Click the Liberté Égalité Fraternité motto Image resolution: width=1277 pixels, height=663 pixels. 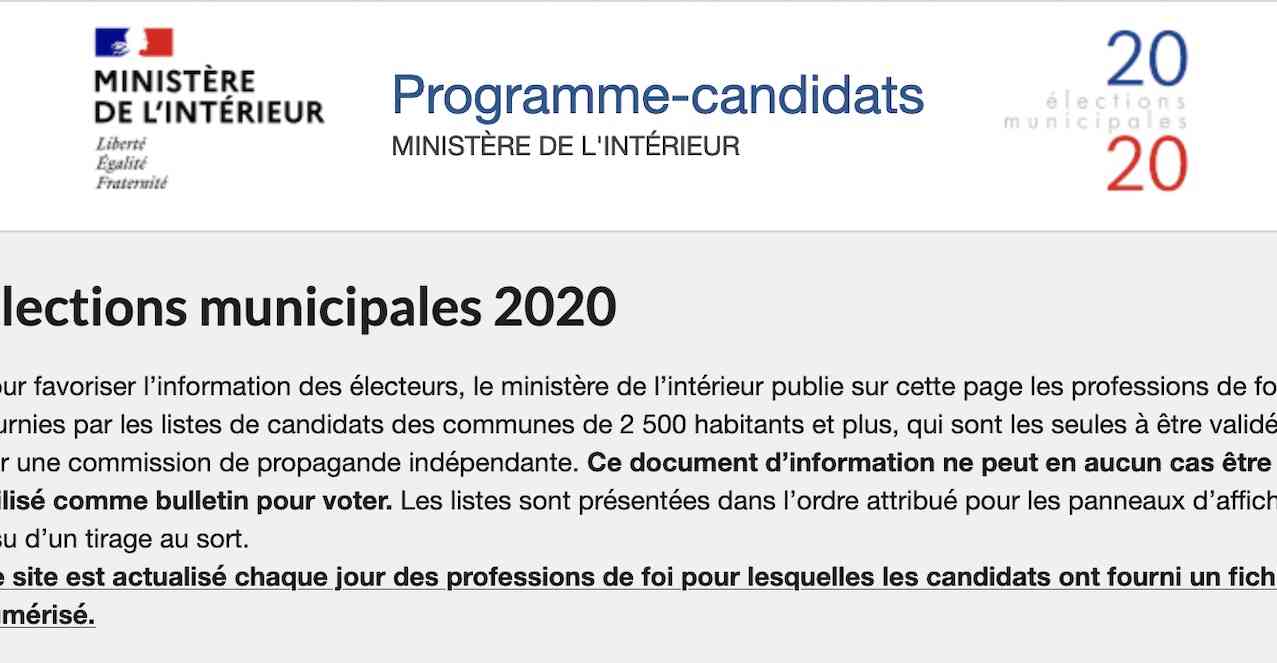coord(131,163)
